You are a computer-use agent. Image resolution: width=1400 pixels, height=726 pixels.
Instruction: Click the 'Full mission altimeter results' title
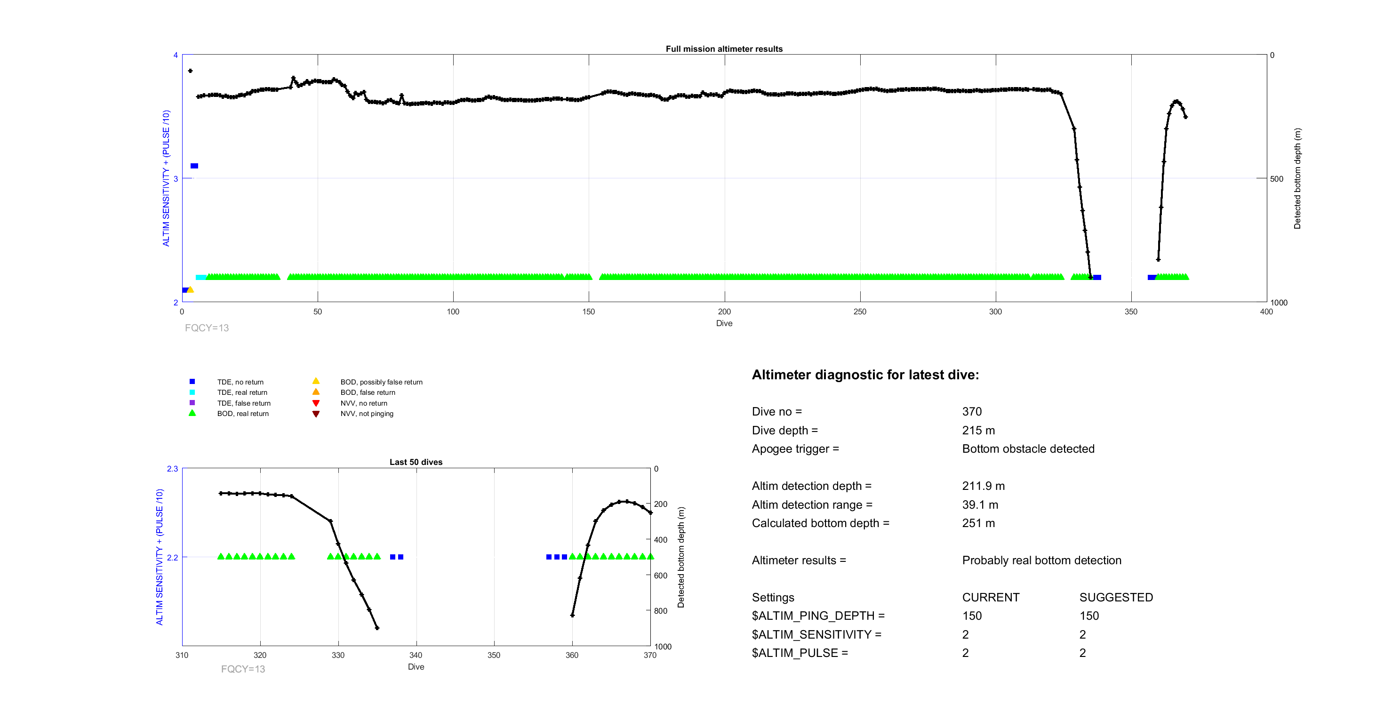[x=724, y=49]
